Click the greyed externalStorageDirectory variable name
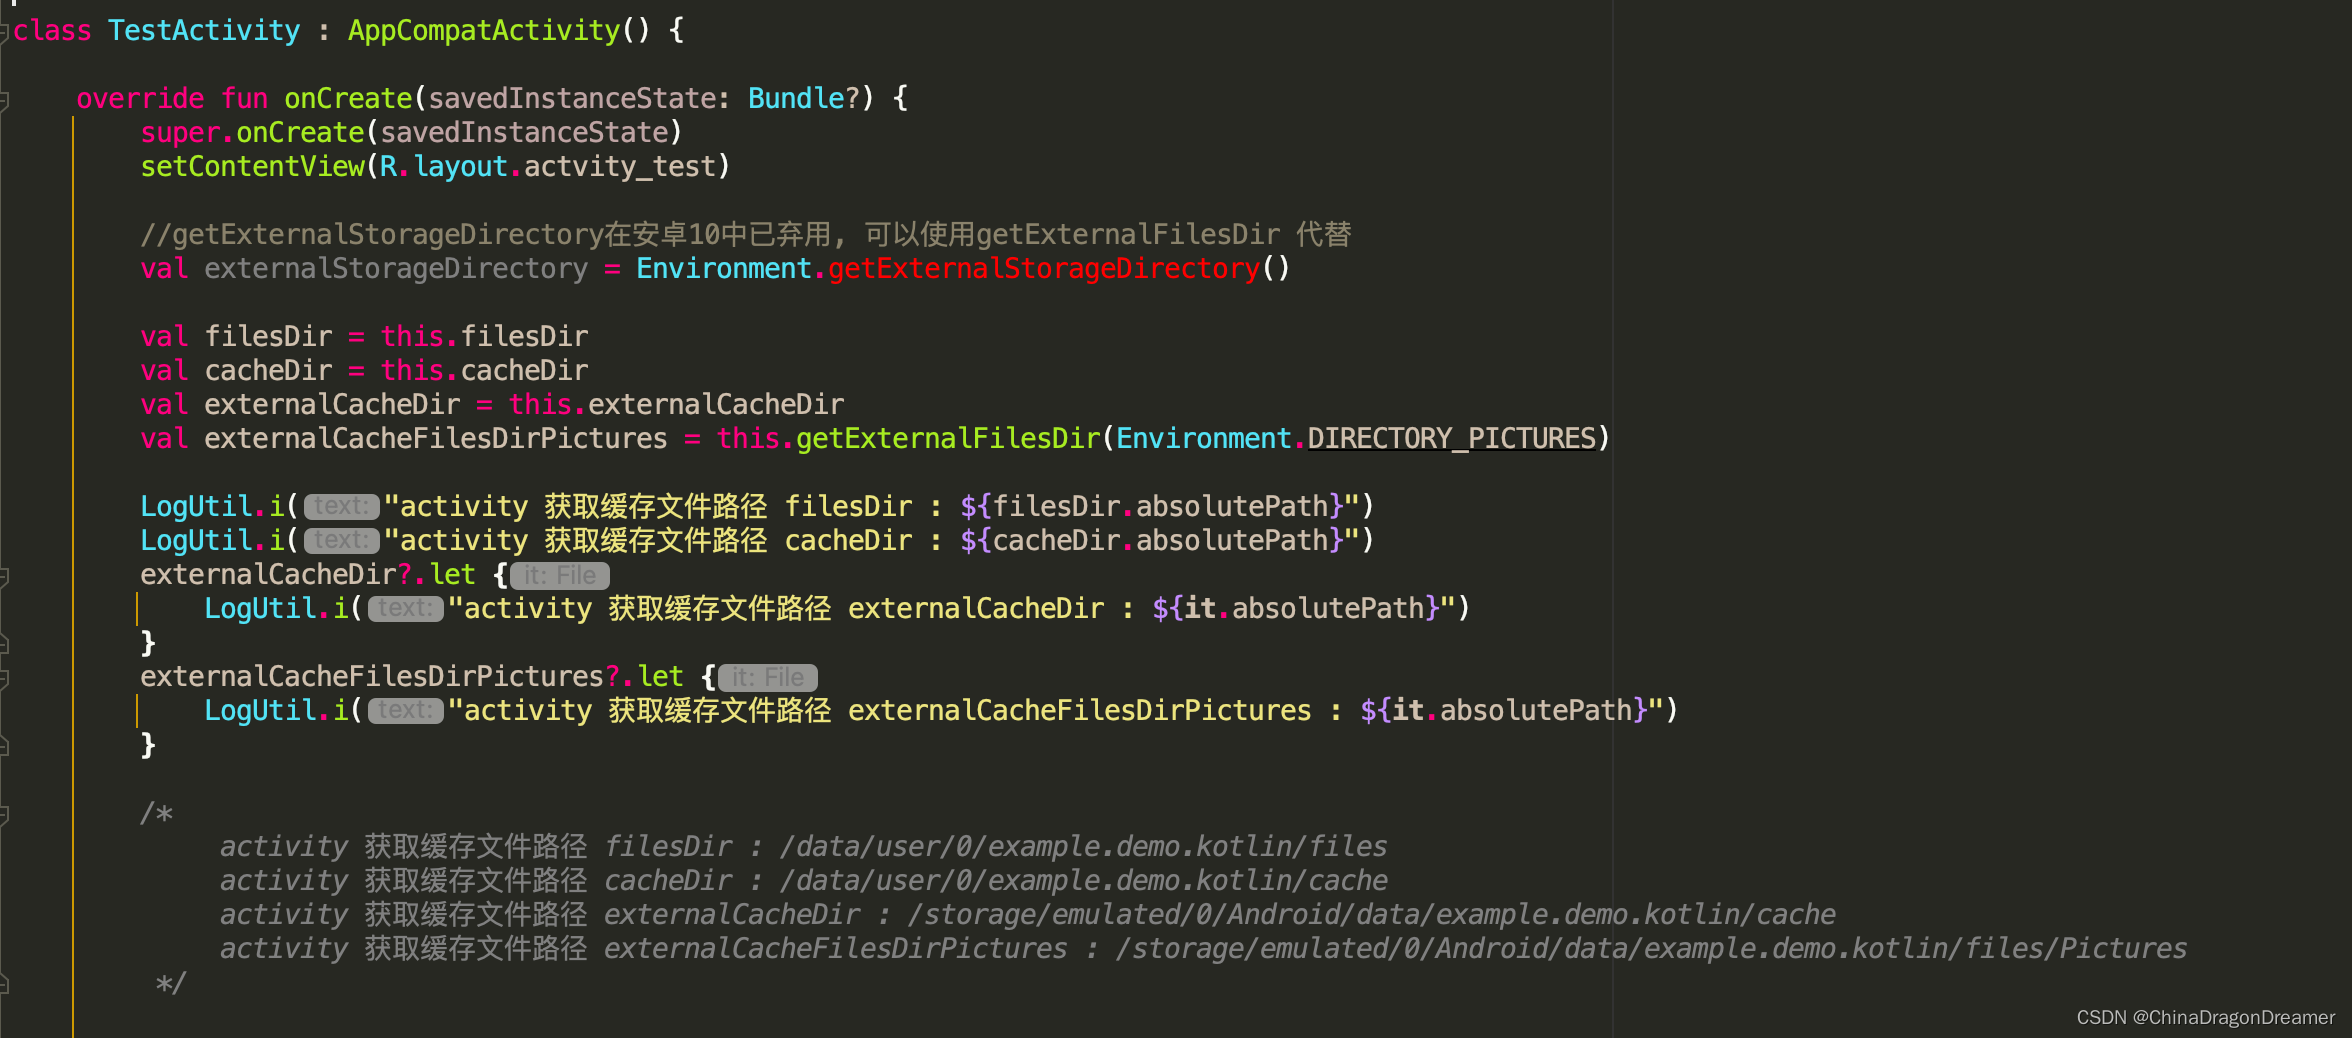The image size is (2352, 1038). pos(396,269)
